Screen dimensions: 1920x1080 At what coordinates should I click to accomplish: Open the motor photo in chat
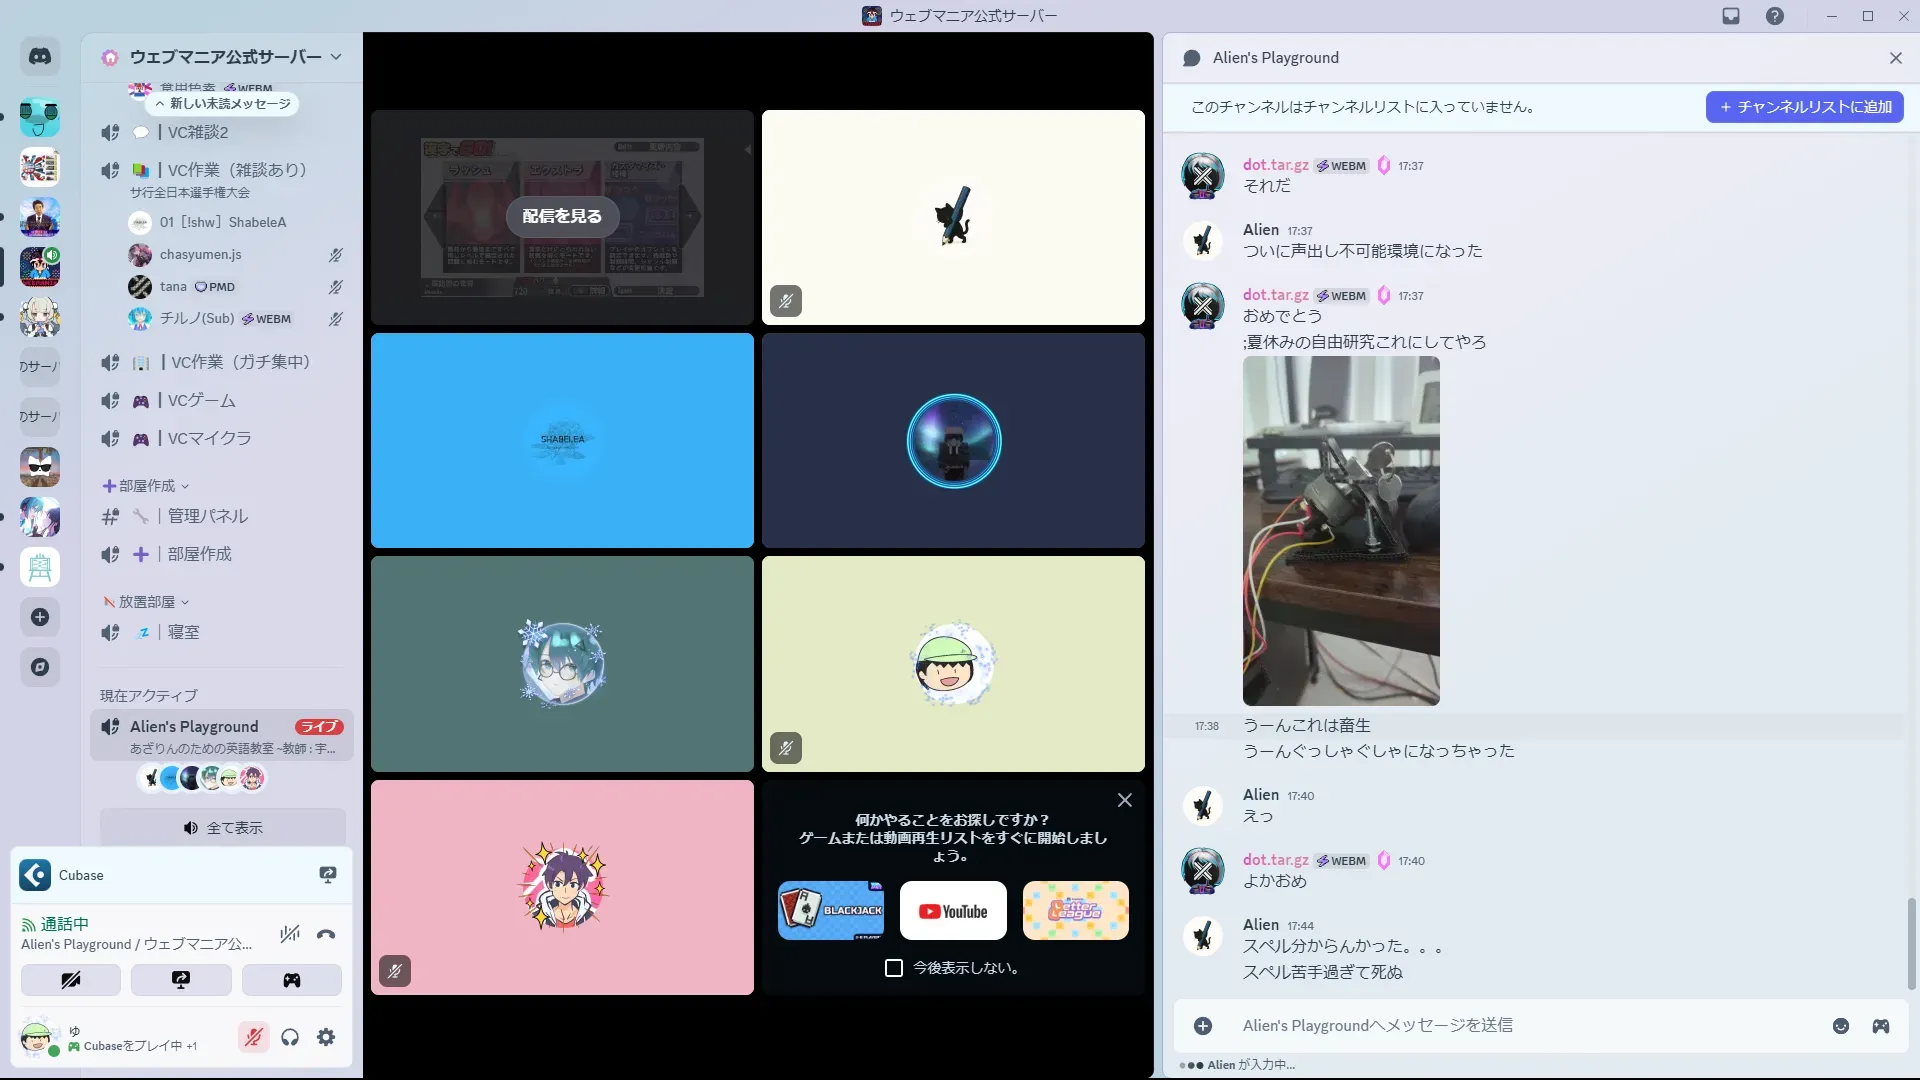point(1341,531)
